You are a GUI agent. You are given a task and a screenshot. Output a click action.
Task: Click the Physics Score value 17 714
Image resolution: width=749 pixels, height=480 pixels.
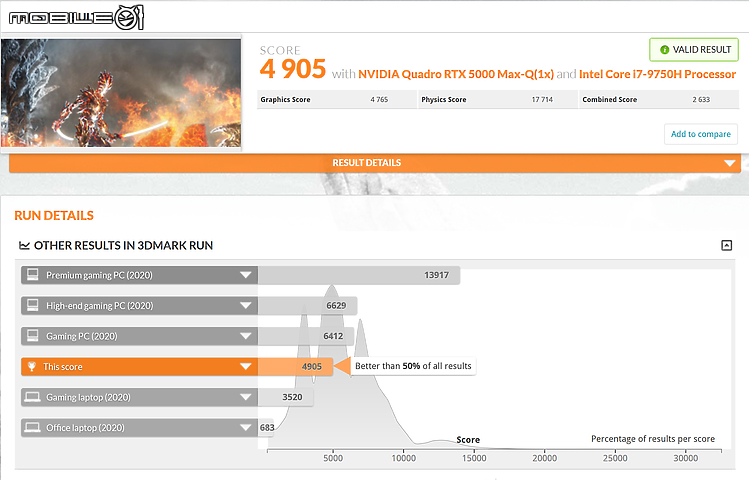(x=542, y=100)
